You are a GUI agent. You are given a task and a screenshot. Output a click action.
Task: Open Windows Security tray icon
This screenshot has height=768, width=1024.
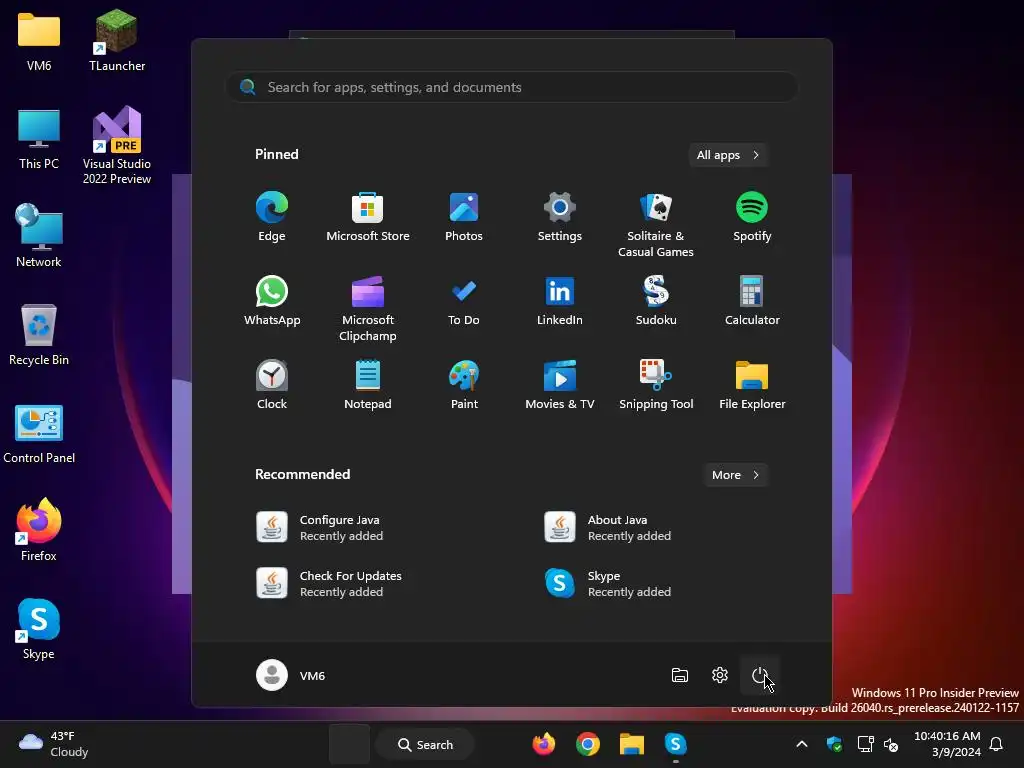pos(834,744)
